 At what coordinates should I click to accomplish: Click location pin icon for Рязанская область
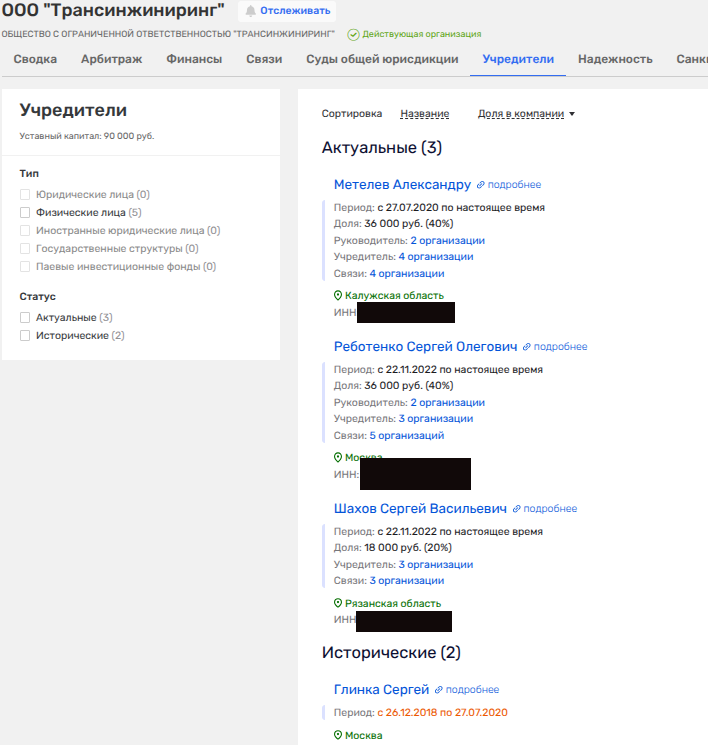tap(338, 604)
